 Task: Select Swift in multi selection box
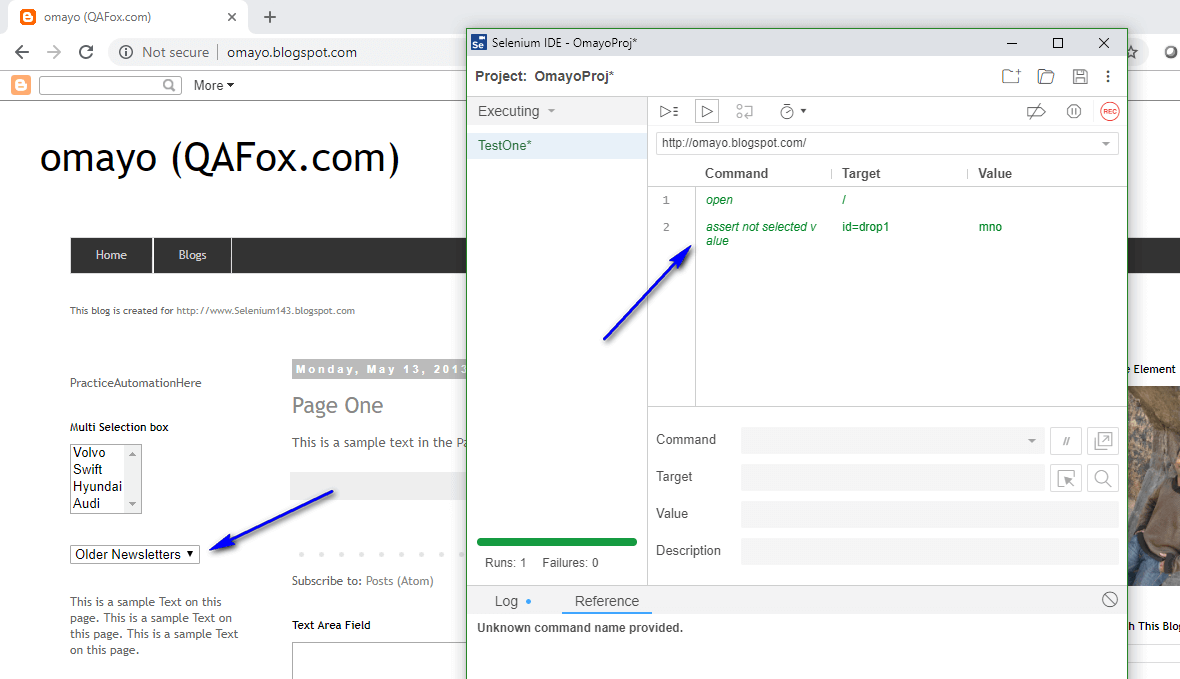pos(87,469)
